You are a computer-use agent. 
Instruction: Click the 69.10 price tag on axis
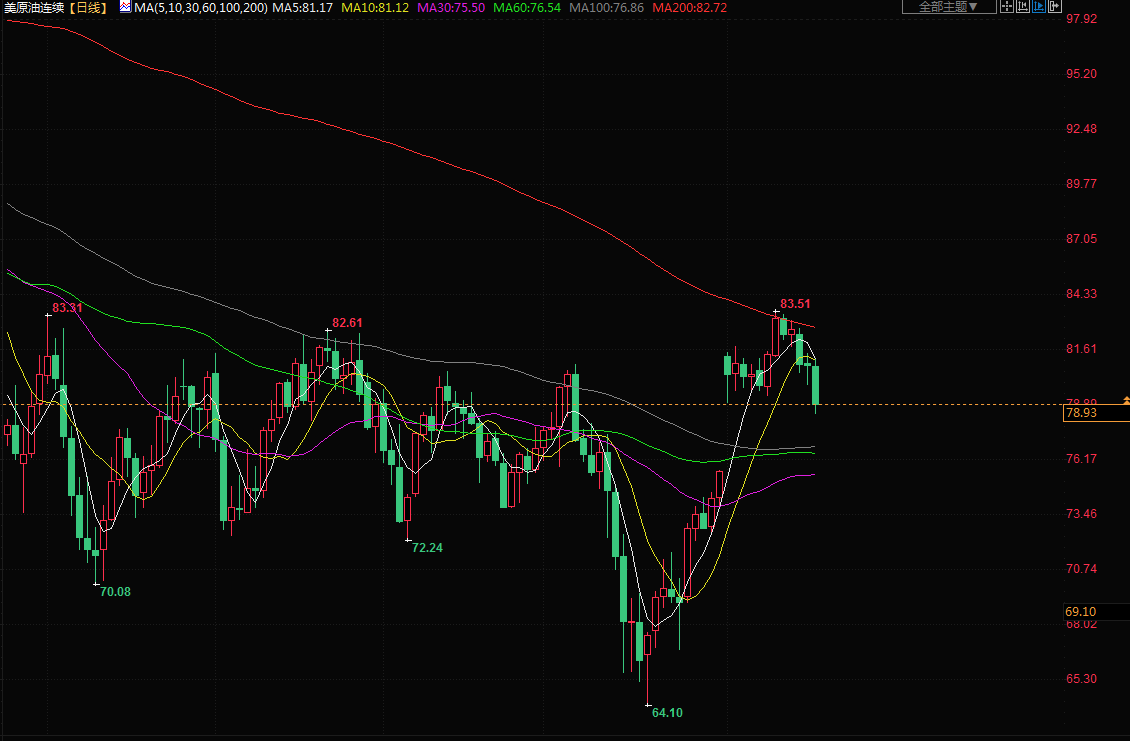1081,611
